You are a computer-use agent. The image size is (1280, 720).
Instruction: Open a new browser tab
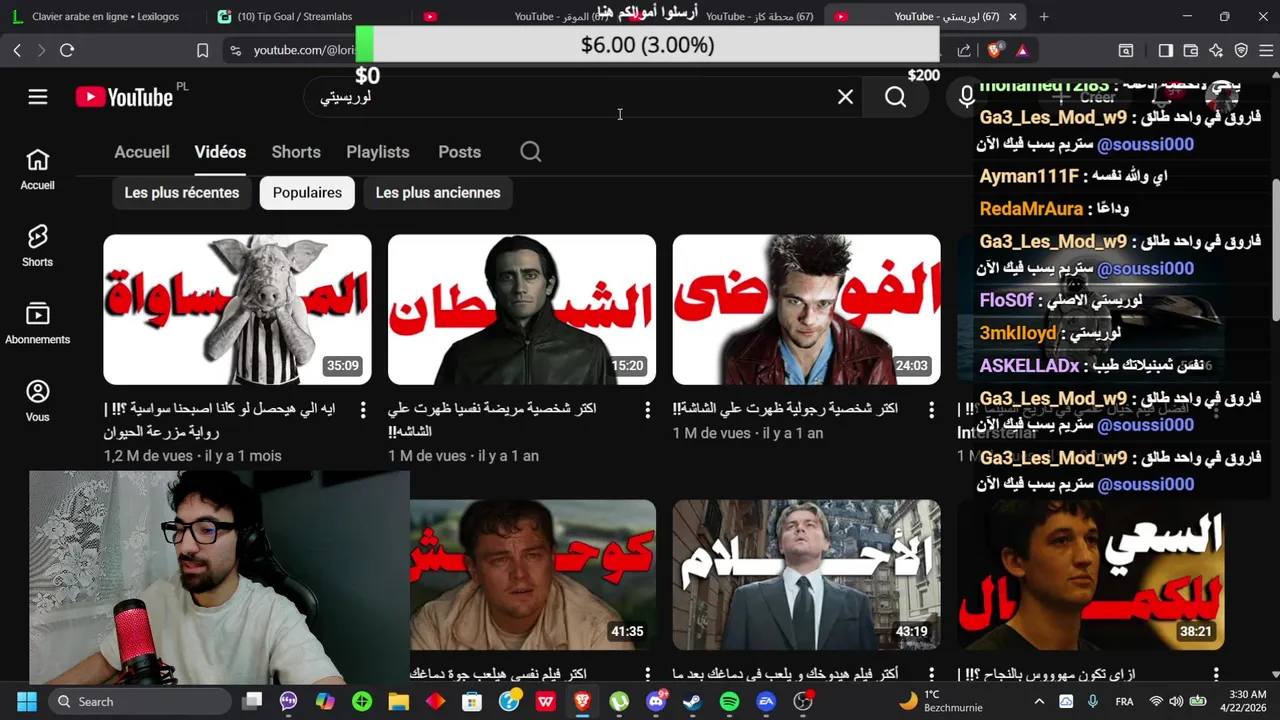click(x=1044, y=16)
